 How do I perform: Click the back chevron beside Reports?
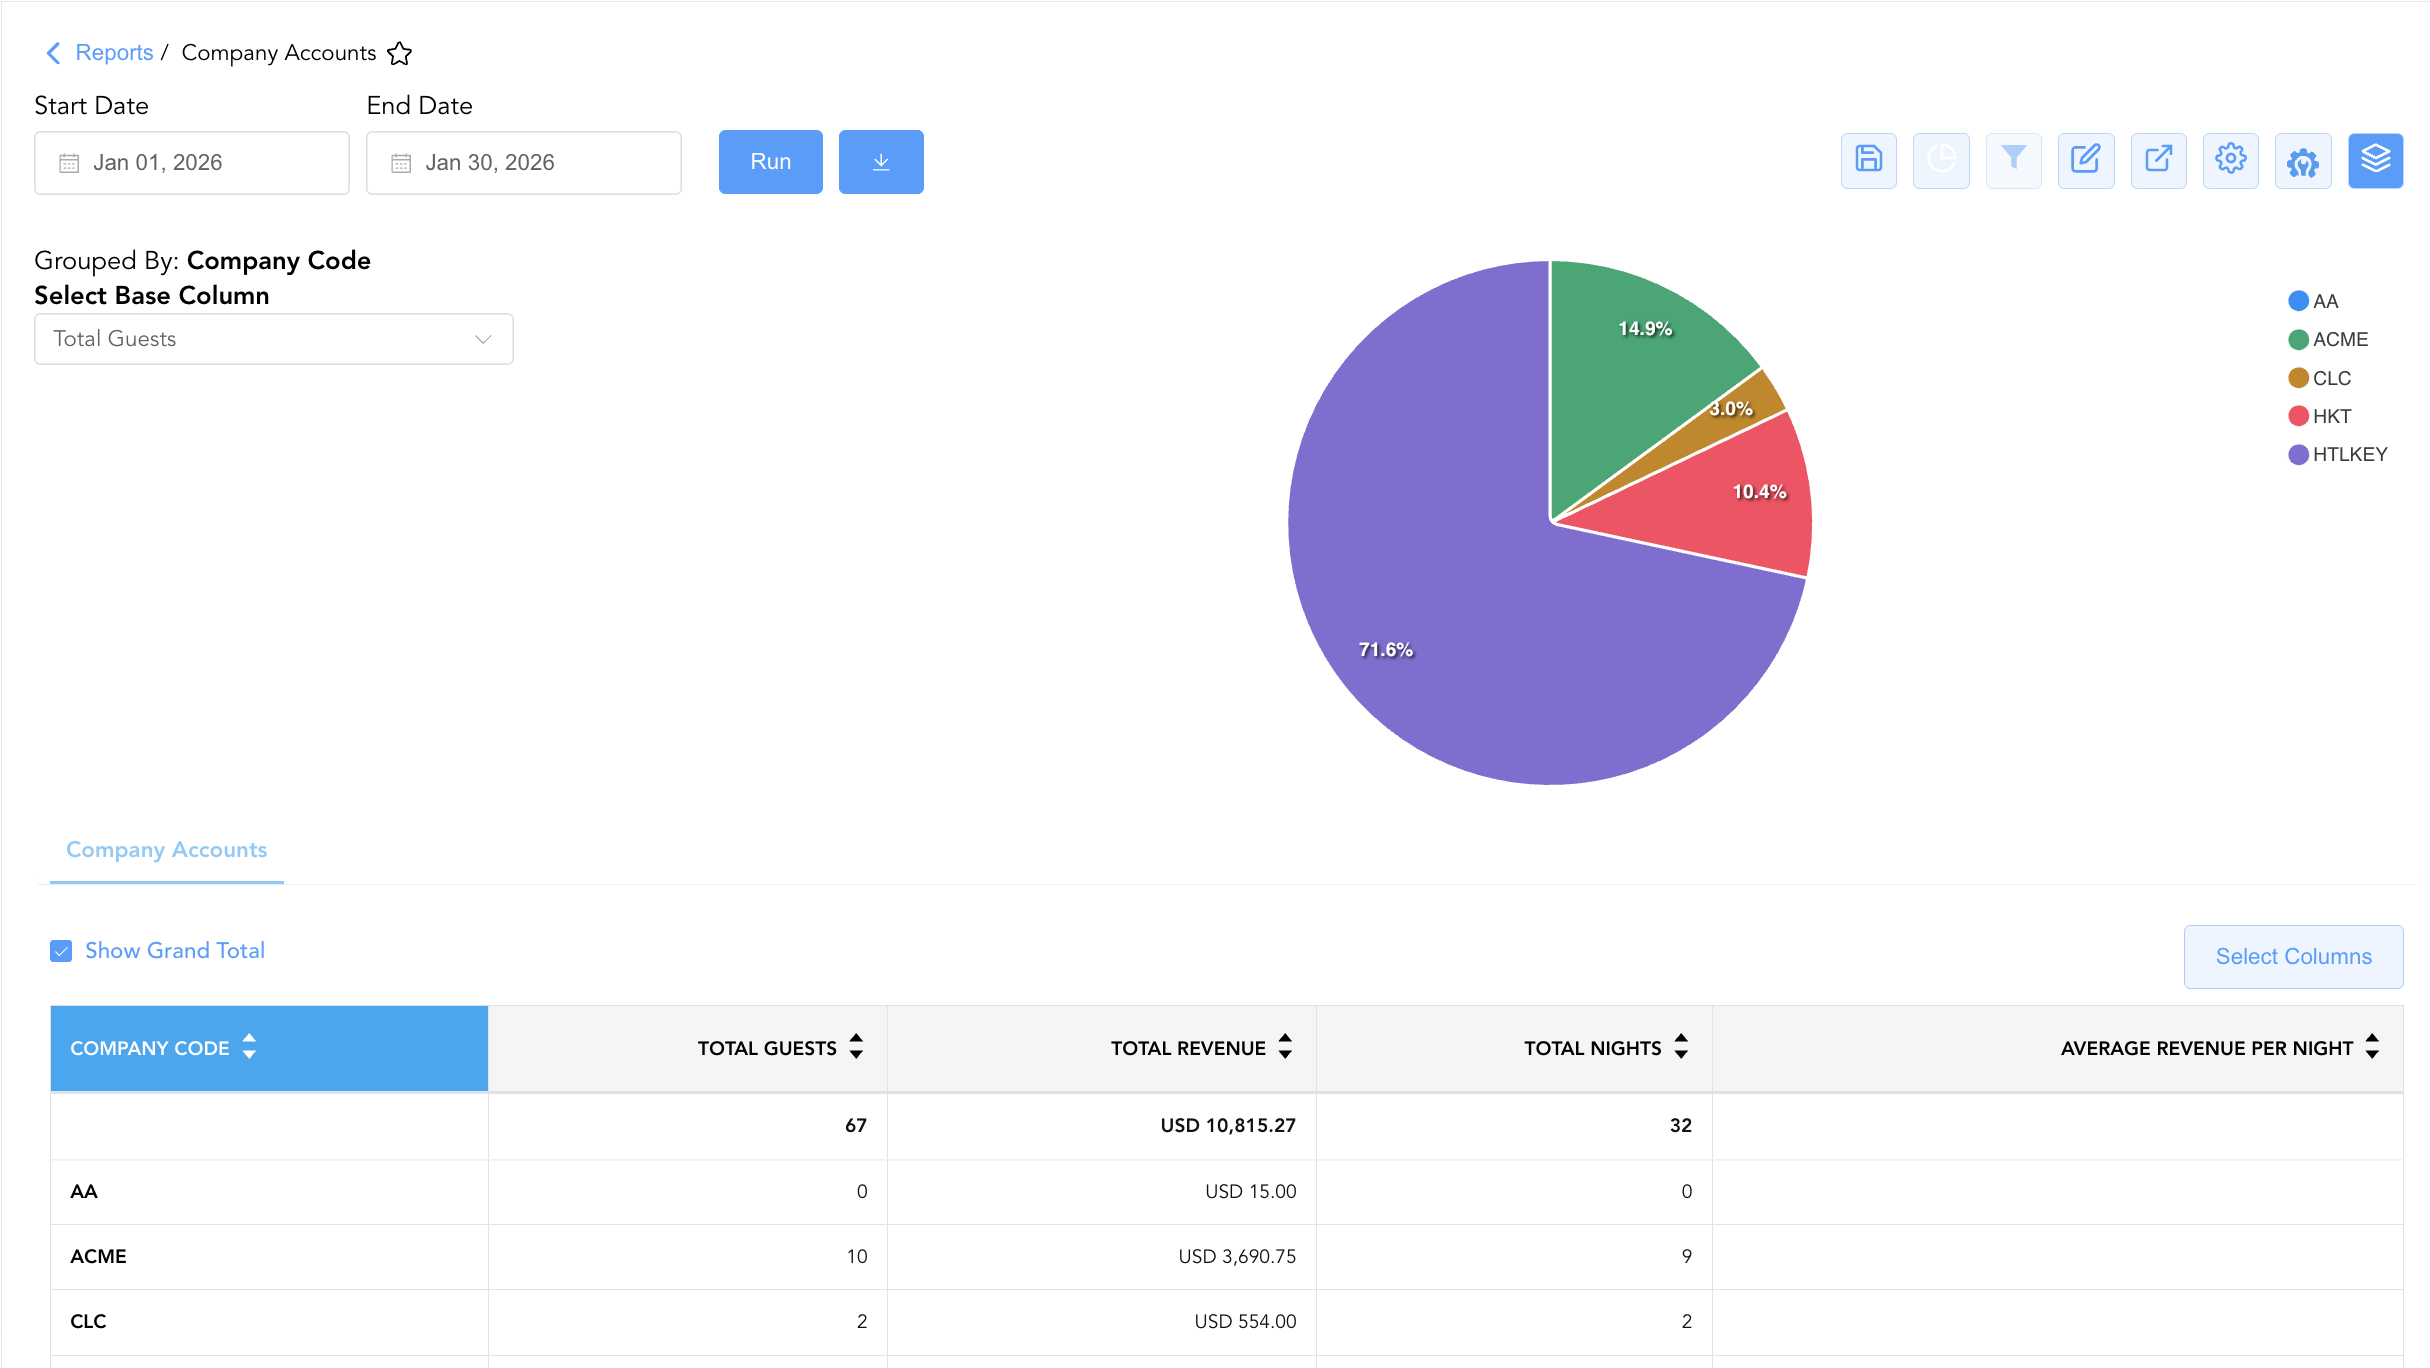pyautogui.click(x=54, y=53)
